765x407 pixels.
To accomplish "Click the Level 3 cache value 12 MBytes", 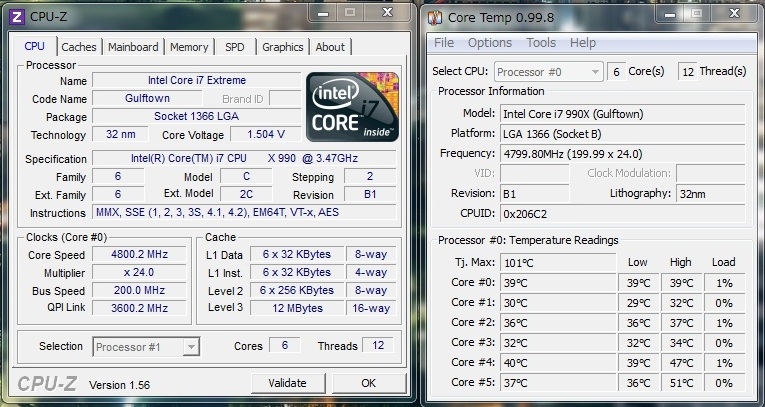I will pos(297,308).
